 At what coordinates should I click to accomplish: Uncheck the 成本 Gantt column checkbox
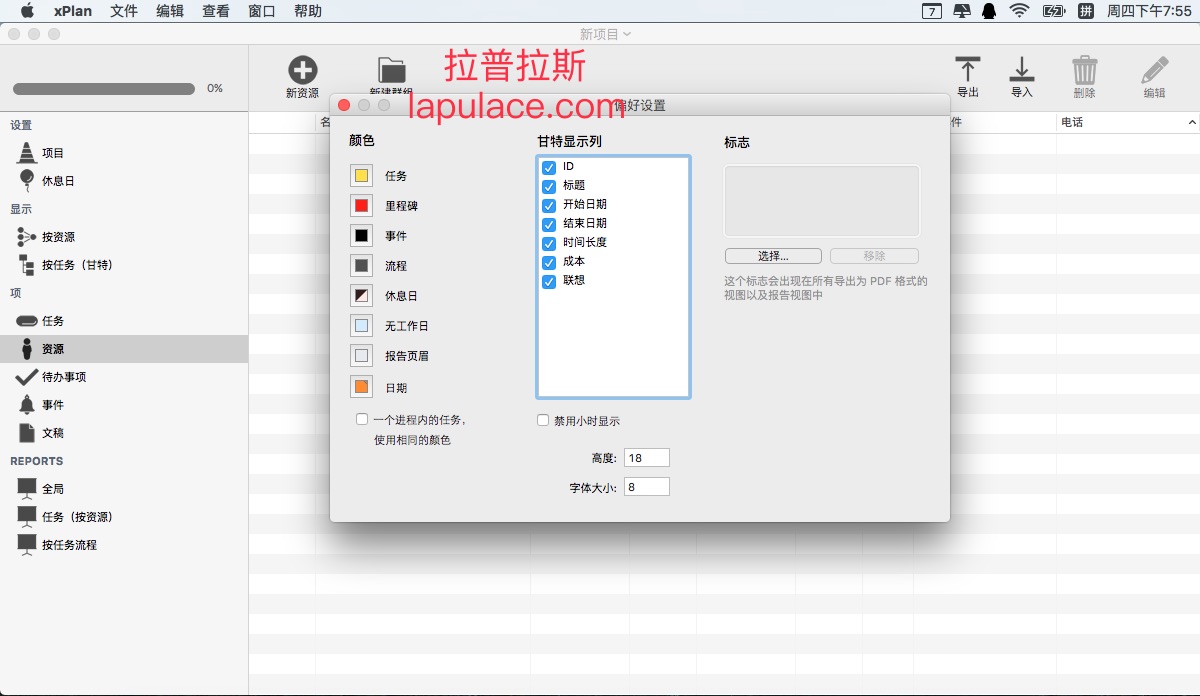[x=548, y=262]
